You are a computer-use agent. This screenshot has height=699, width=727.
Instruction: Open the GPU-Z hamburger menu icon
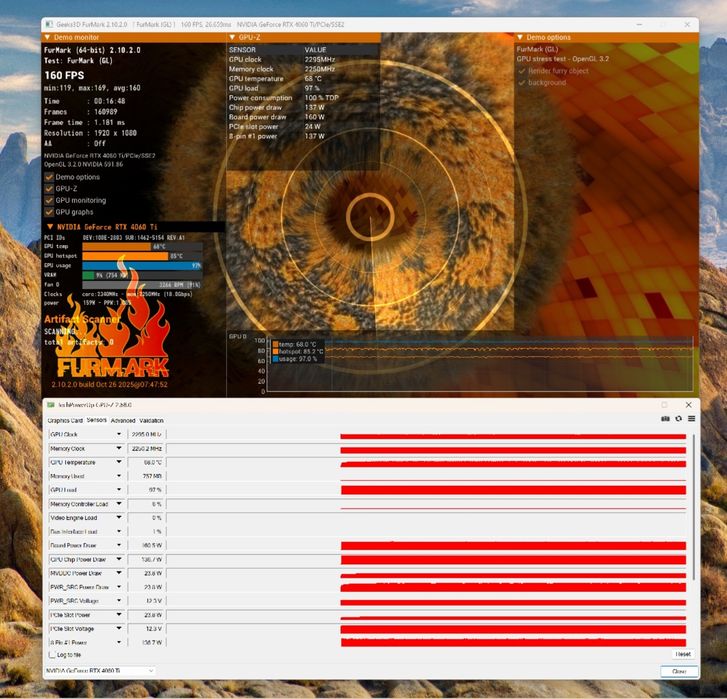pos(691,419)
